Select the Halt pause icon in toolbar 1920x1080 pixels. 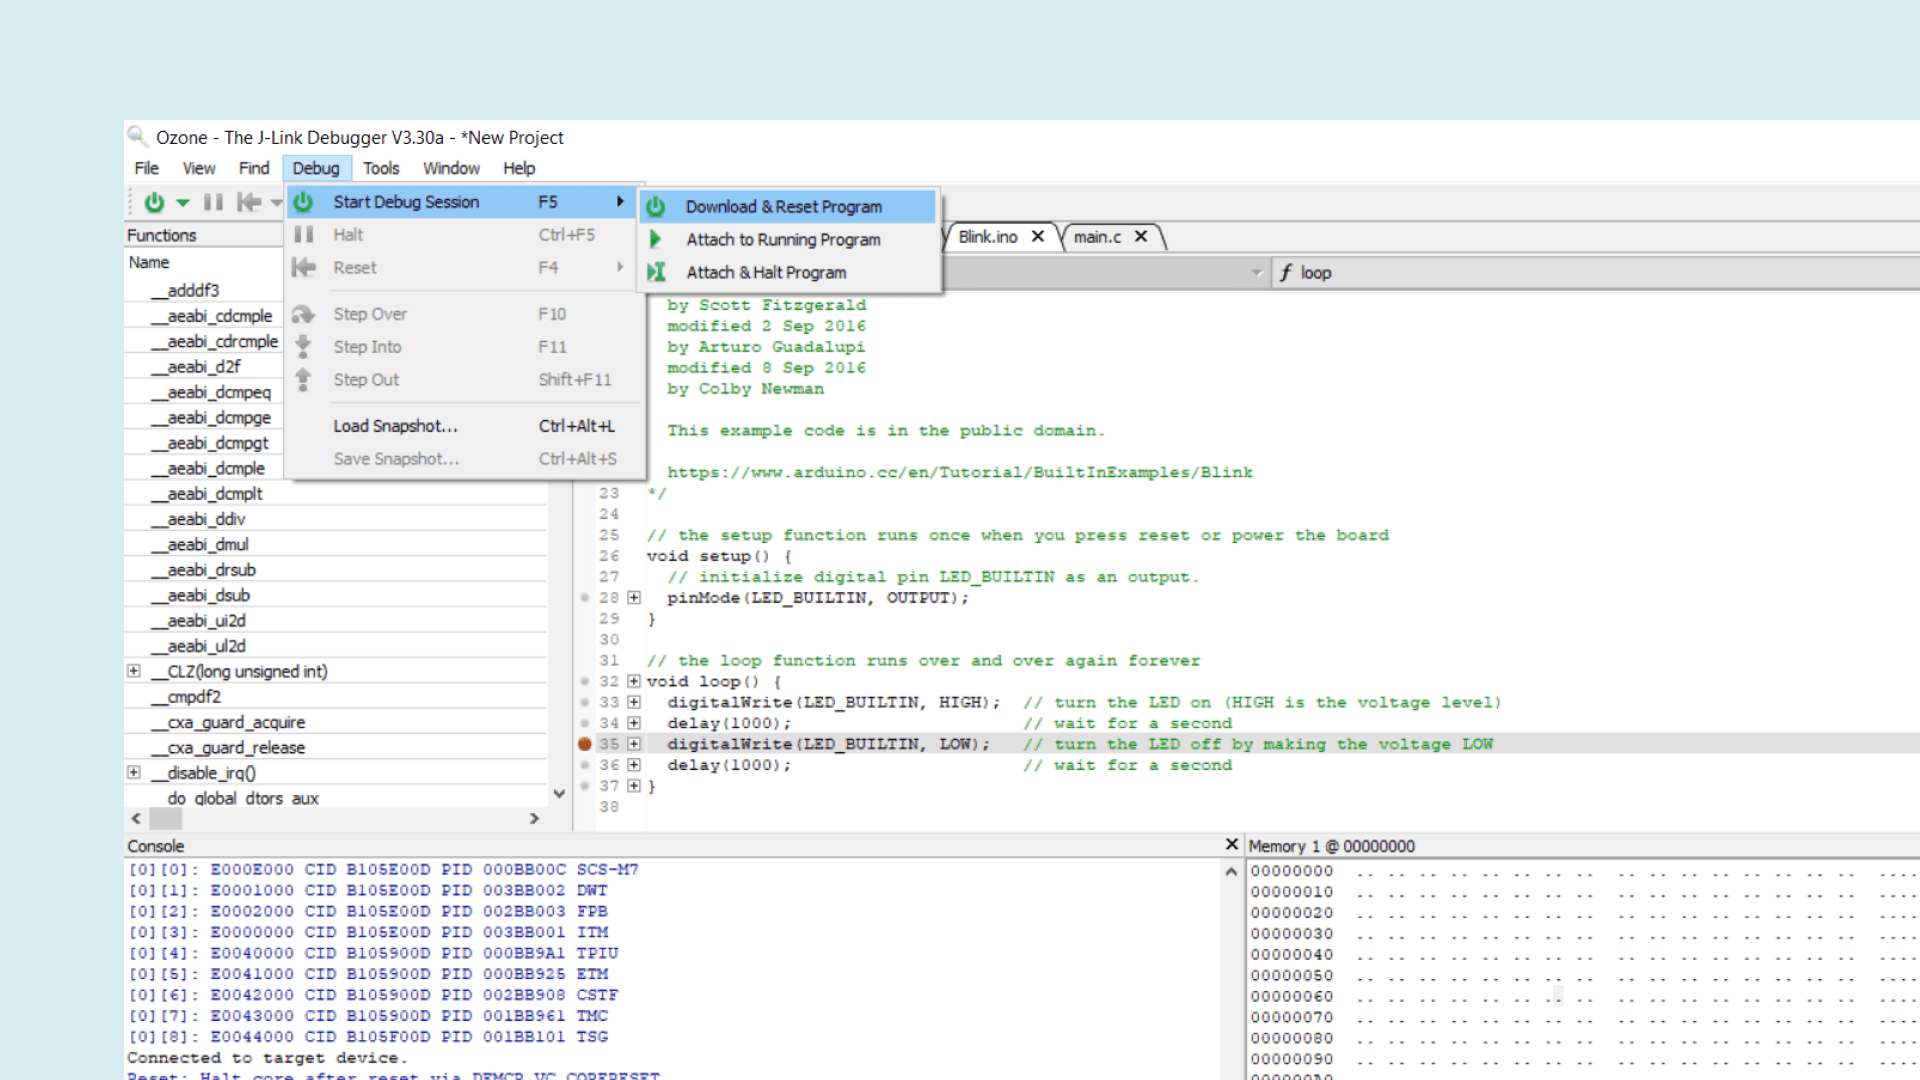tap(212, 202)
